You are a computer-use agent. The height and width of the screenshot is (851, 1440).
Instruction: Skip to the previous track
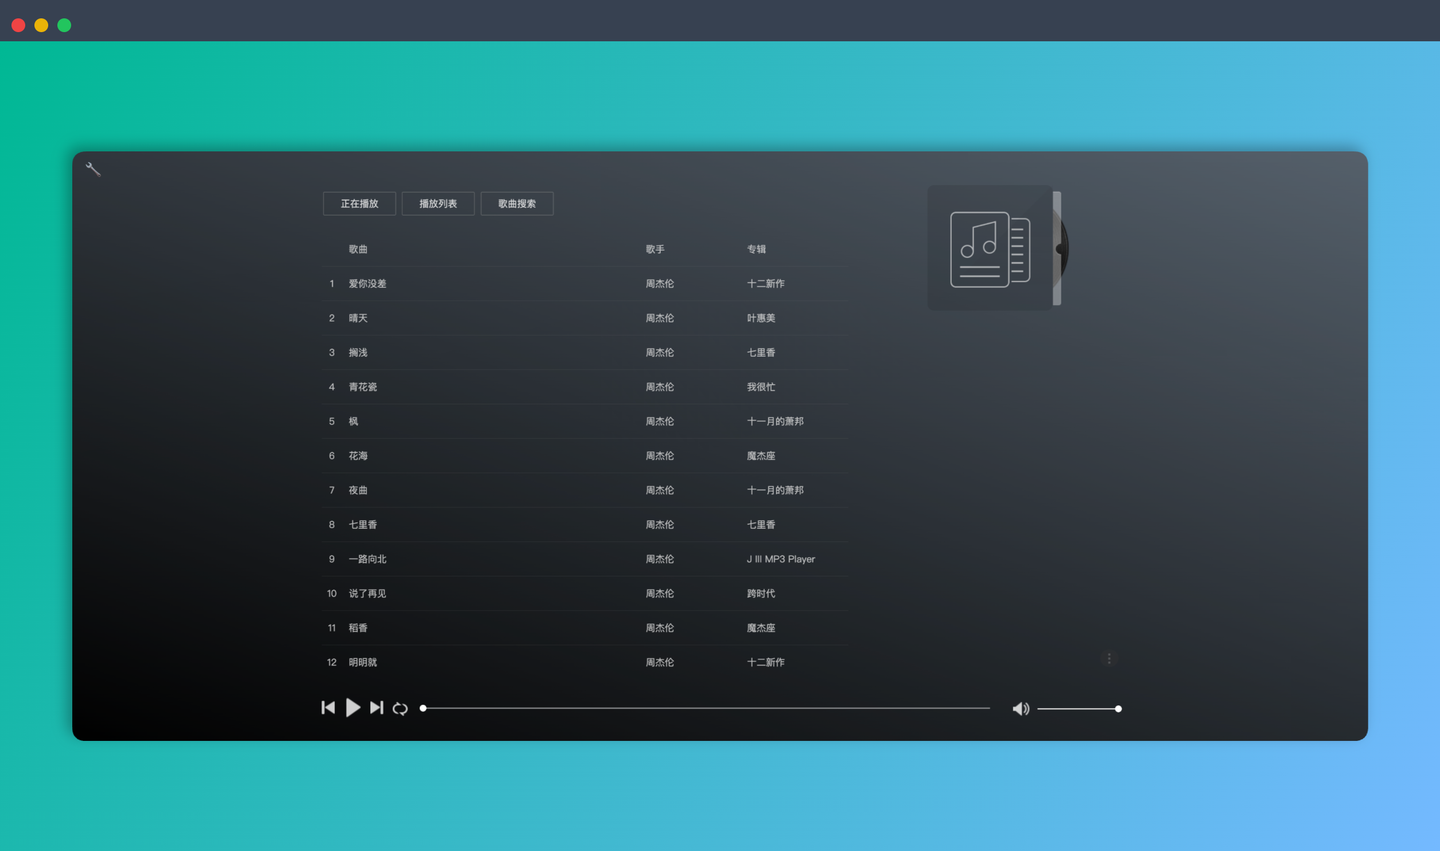coord(328,708)
